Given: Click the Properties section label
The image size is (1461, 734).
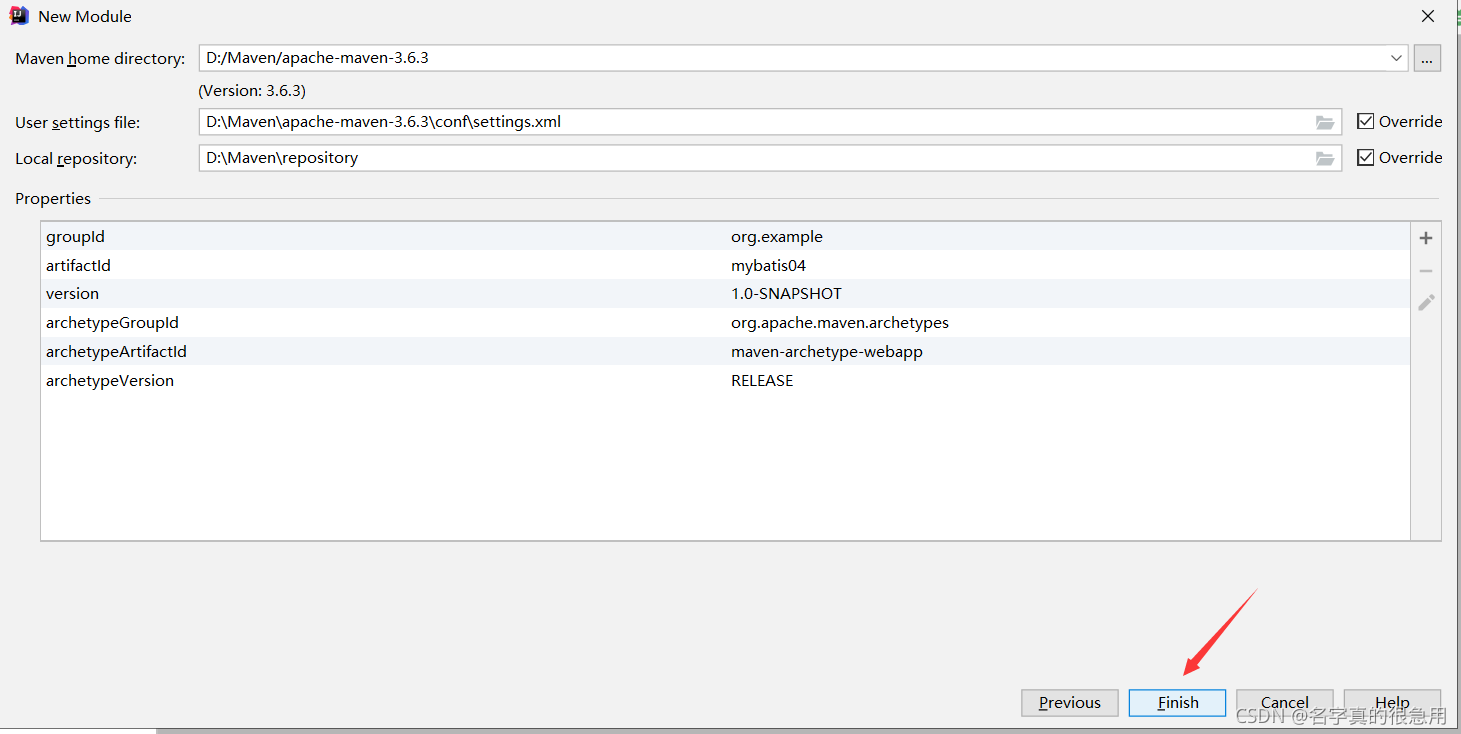Looking at the screenshot, I should (x=53, y=199).
